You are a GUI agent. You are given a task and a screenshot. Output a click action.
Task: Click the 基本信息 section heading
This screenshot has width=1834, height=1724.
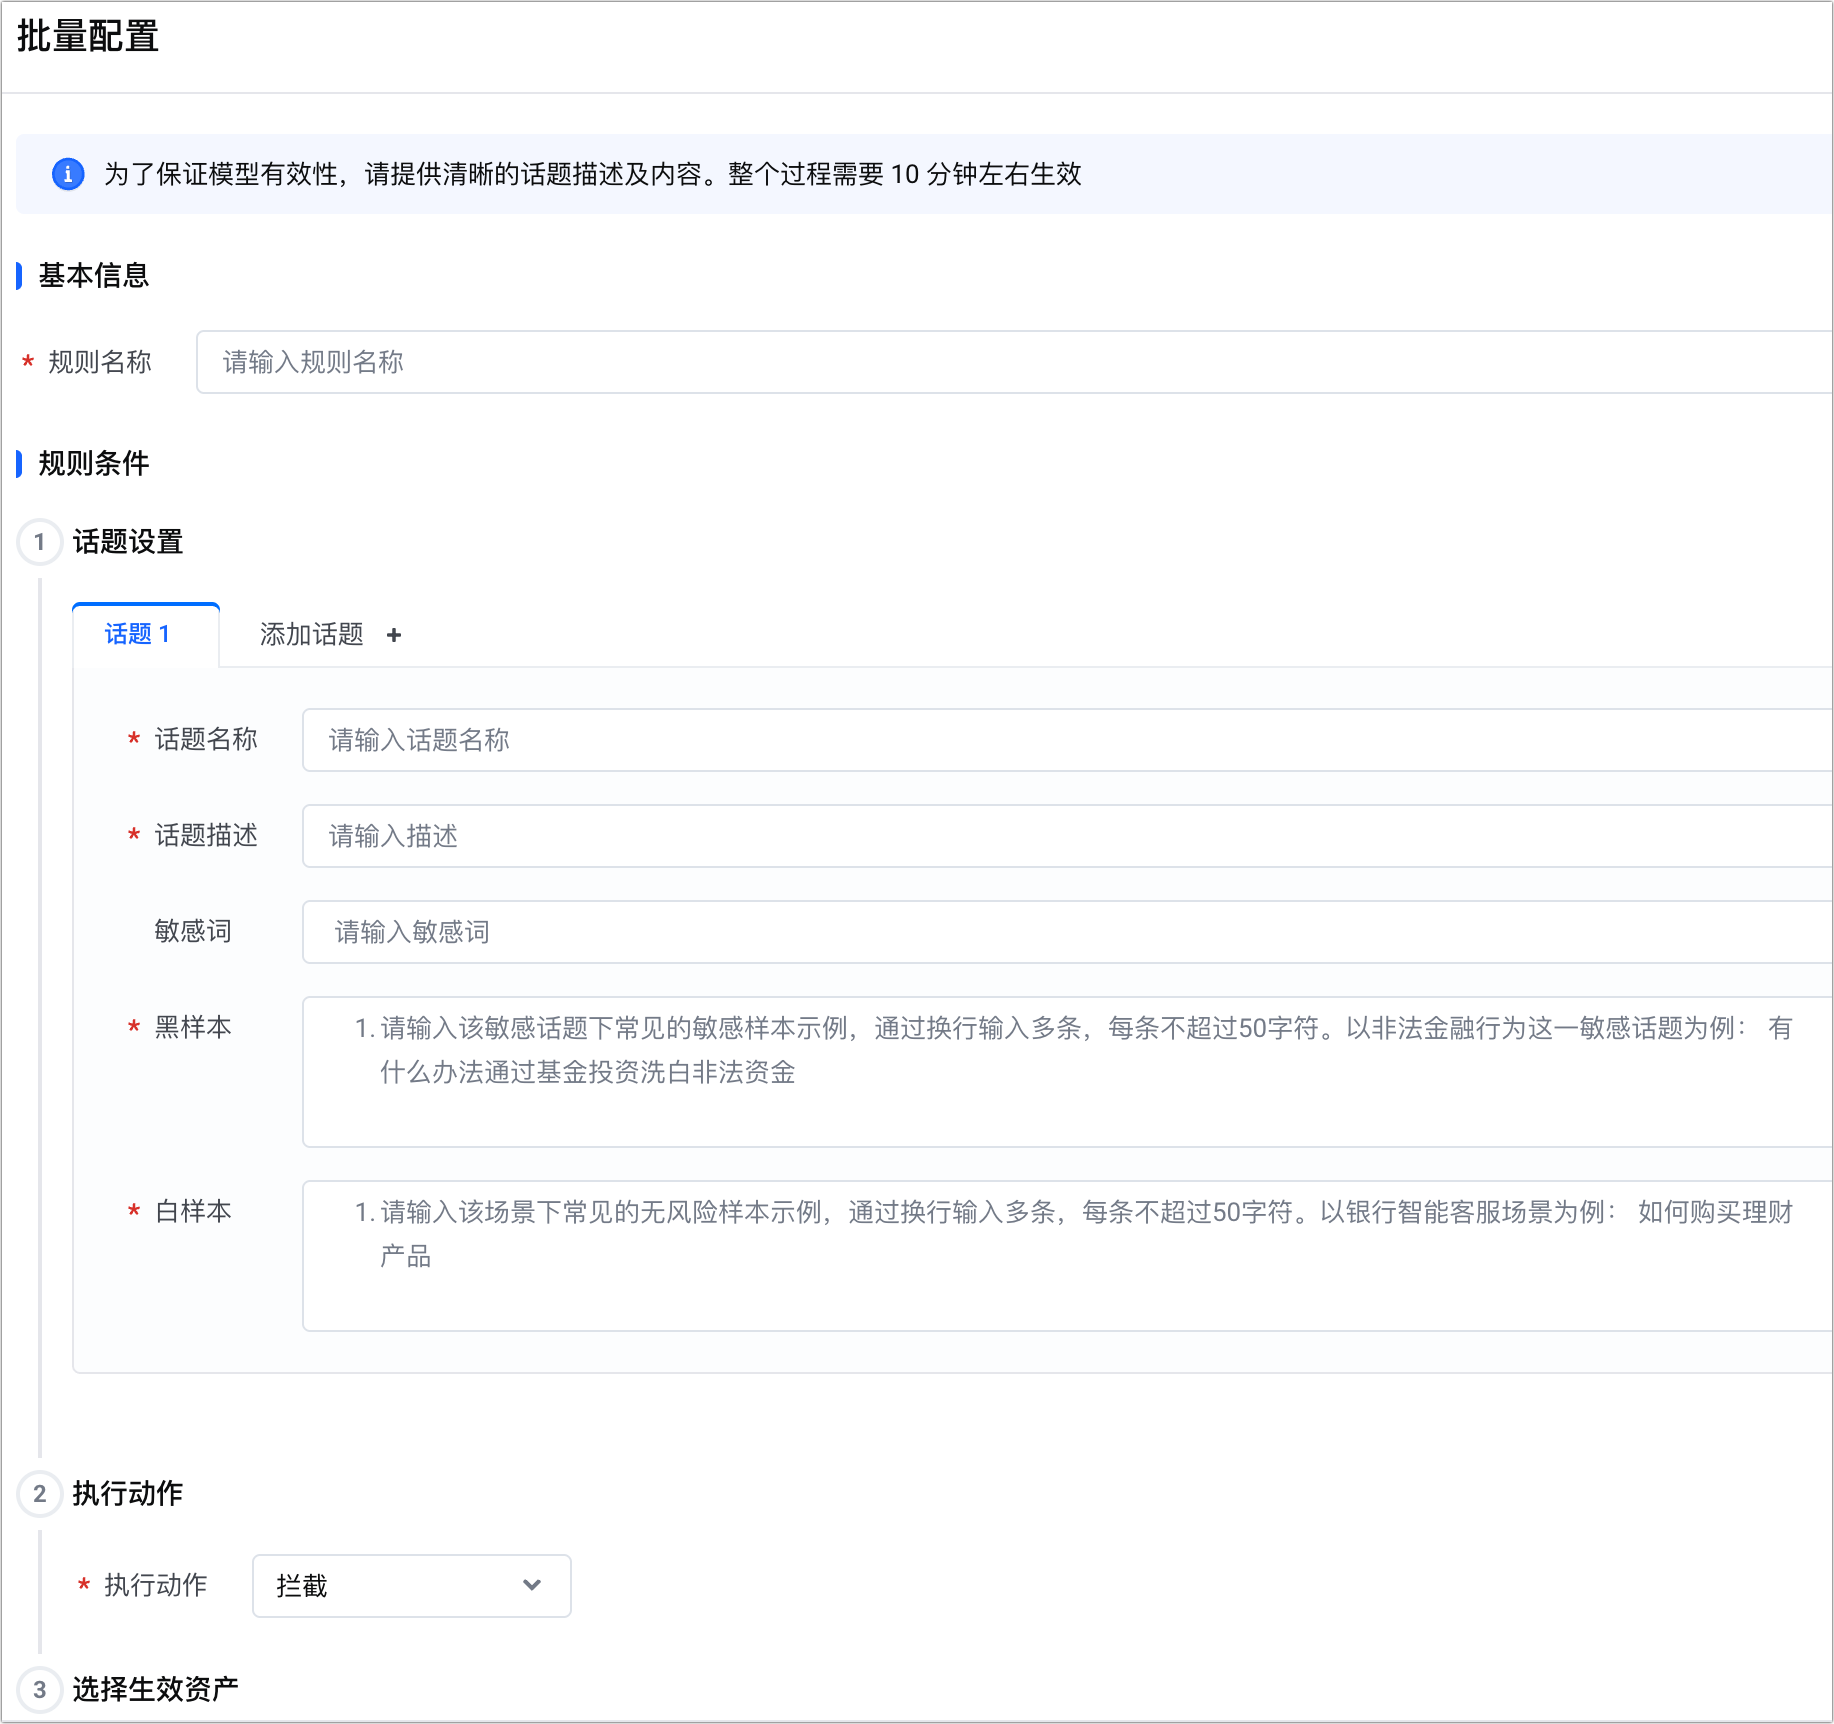94,276
